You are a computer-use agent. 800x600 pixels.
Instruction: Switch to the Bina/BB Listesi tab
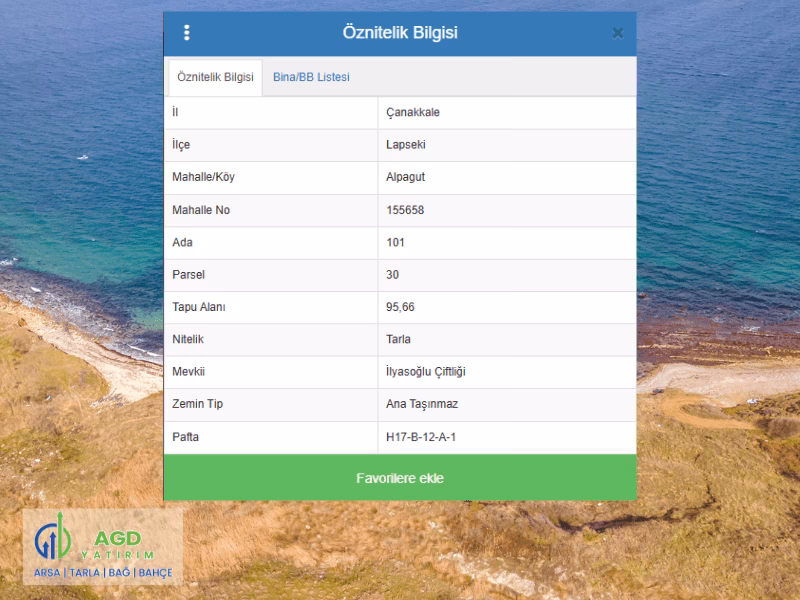coord(311,77)
